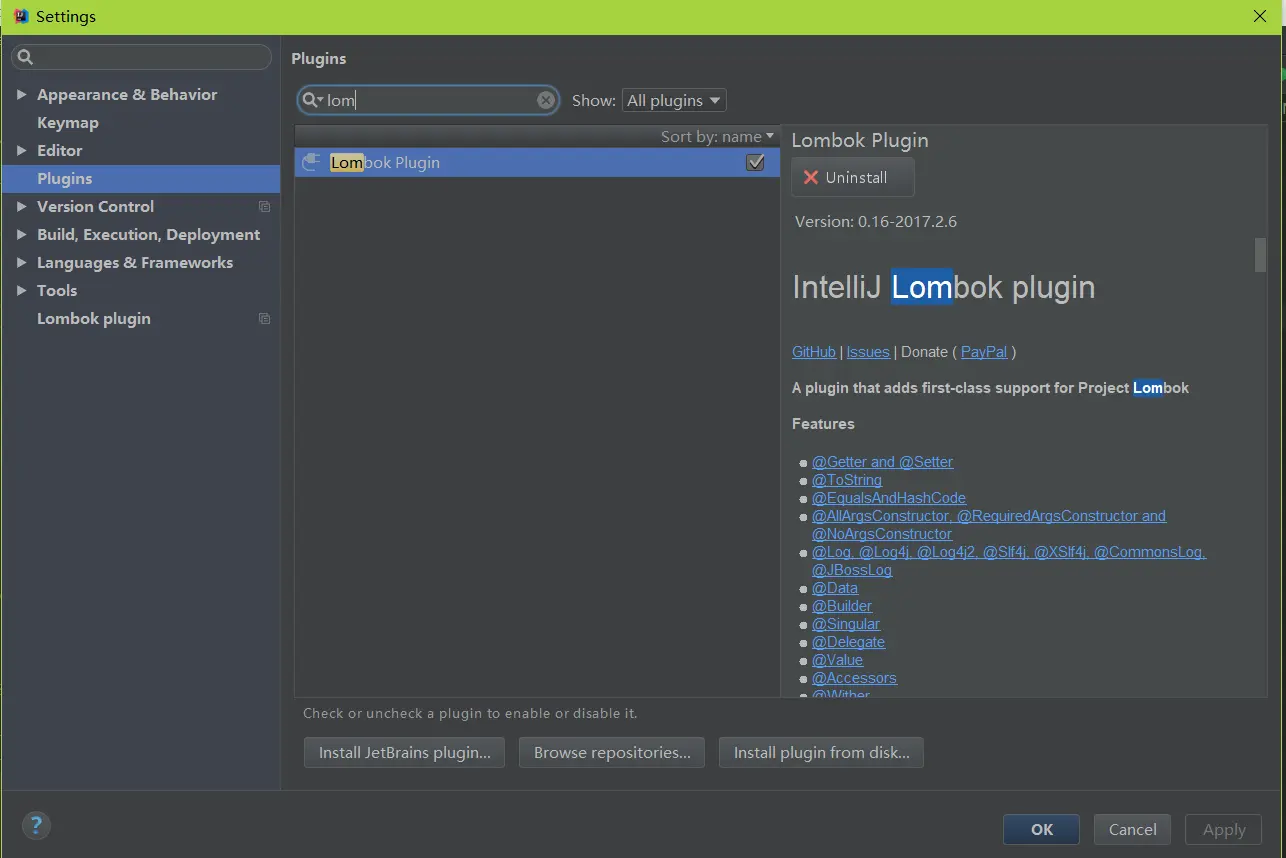Open the @Getter and @Setter link

(882, 462)
